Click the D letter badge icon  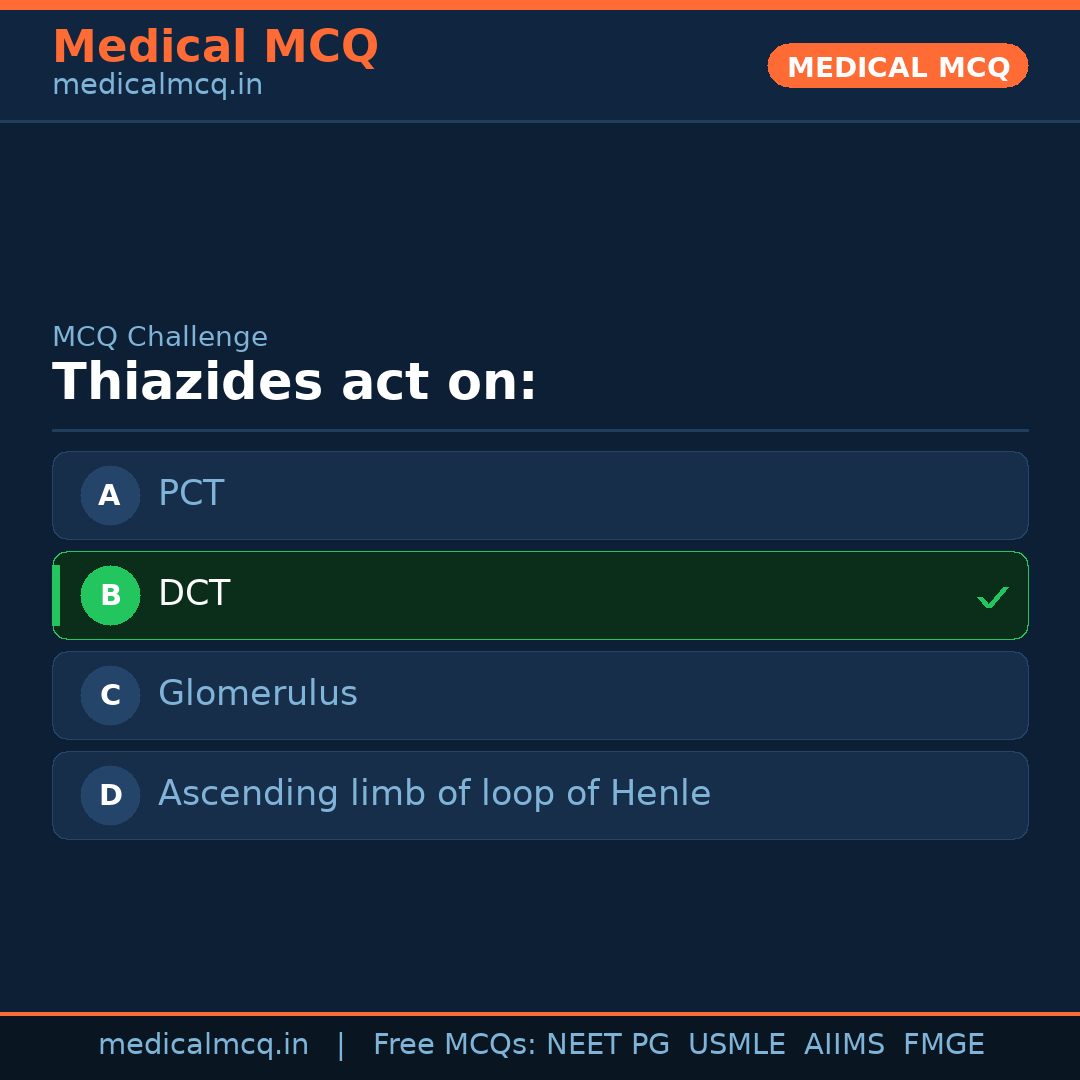110,795
